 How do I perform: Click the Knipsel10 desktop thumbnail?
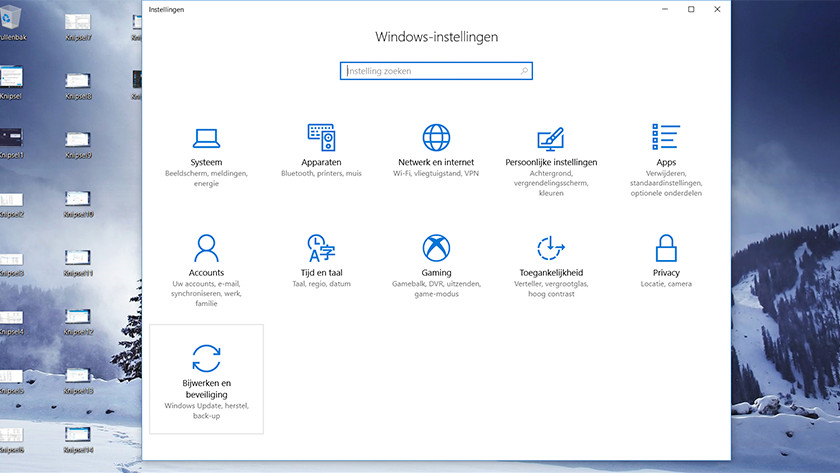click(x=78, y=198)
